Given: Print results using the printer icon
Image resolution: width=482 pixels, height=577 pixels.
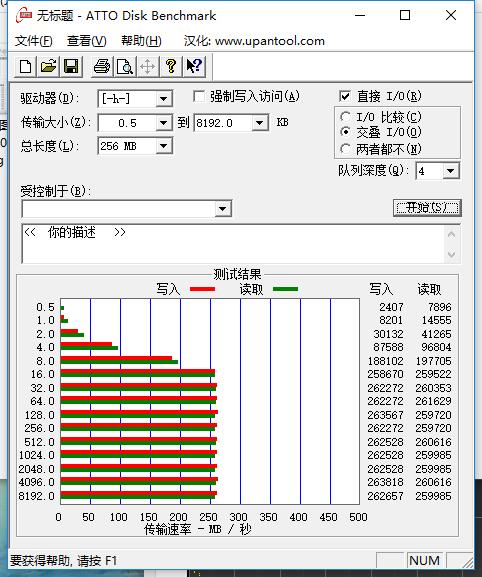Looking at the screenshot, I should click(x=102, y=67).
